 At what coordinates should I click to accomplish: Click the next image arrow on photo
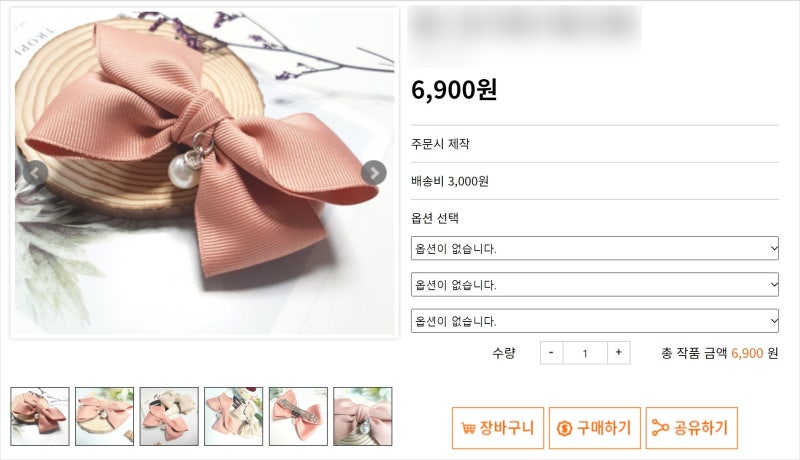(374, 173)
